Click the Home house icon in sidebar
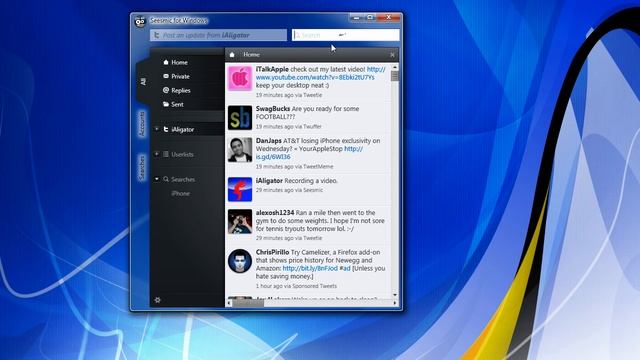 tap(166, 62)
